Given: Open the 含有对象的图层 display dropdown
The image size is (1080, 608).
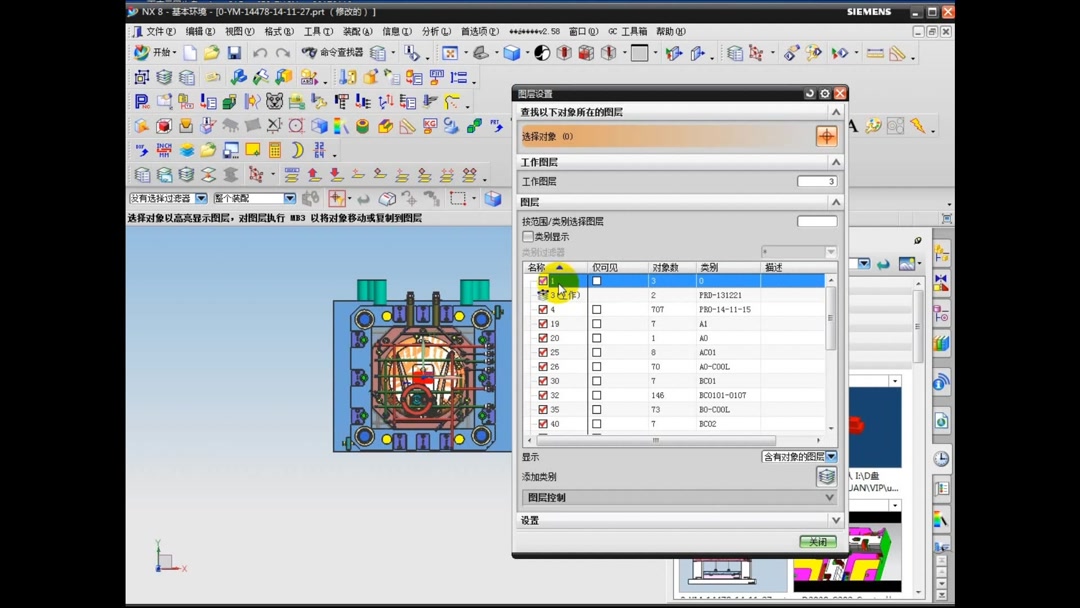Looking at the screenshot, I should tap(833, 456).
